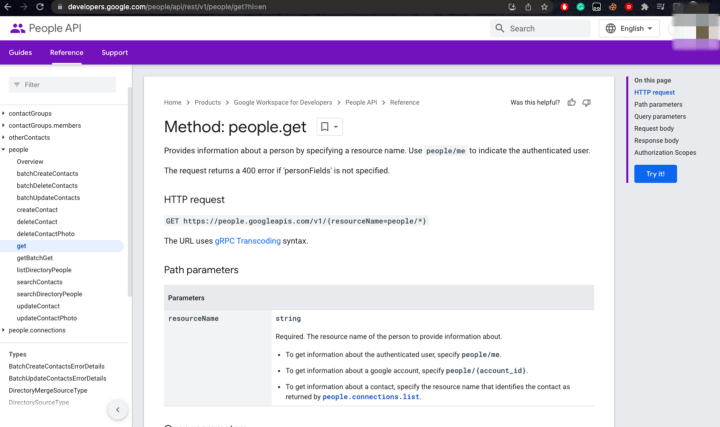Open batchCreateContacts in sidebar
The image size is (720, 427).
pyautogui.click(x=47, y=174)
